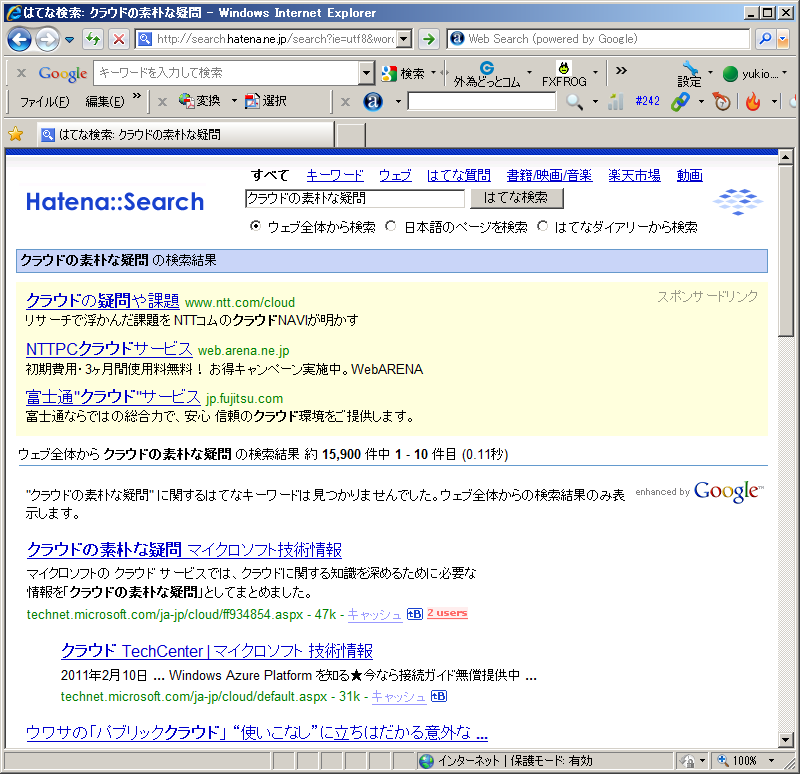Click the Stop loading red X icon
Image resolution: width=800 pixels, height=774 pixels.
point(118,39)
